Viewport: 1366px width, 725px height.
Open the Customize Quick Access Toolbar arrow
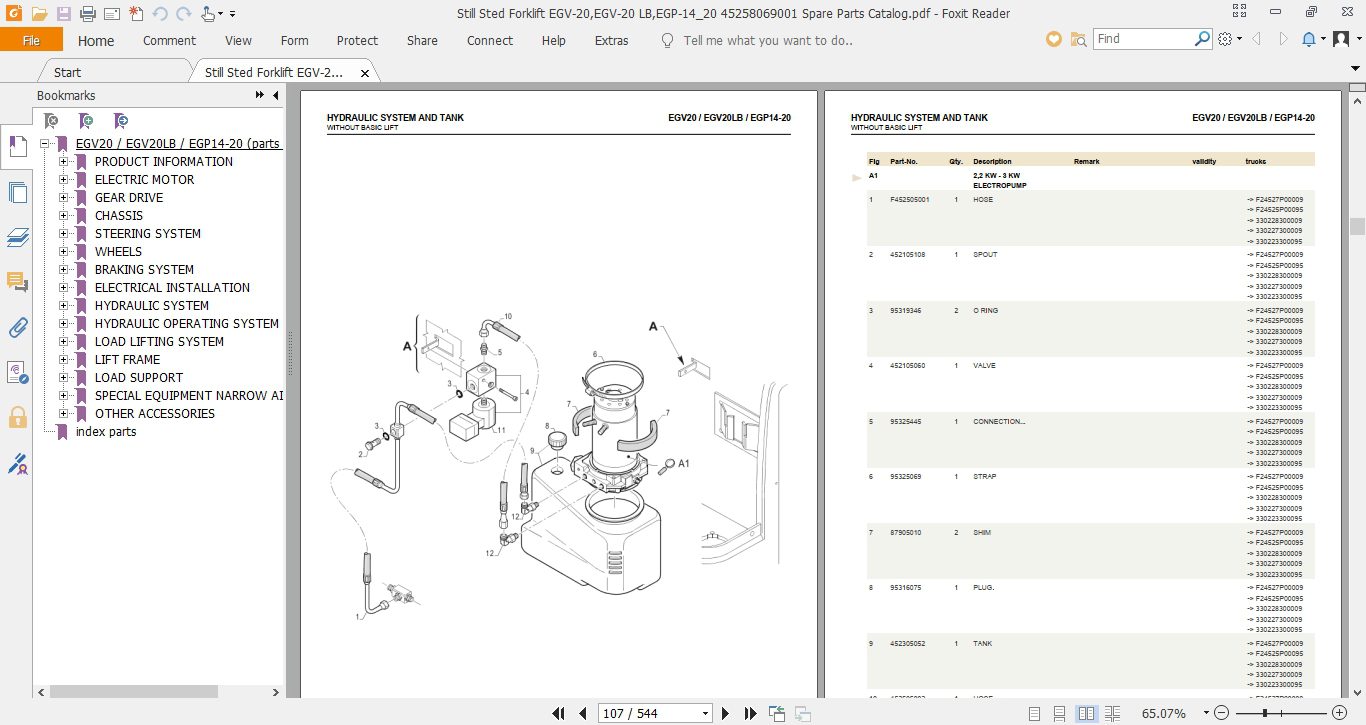click(x=233, y=14)
